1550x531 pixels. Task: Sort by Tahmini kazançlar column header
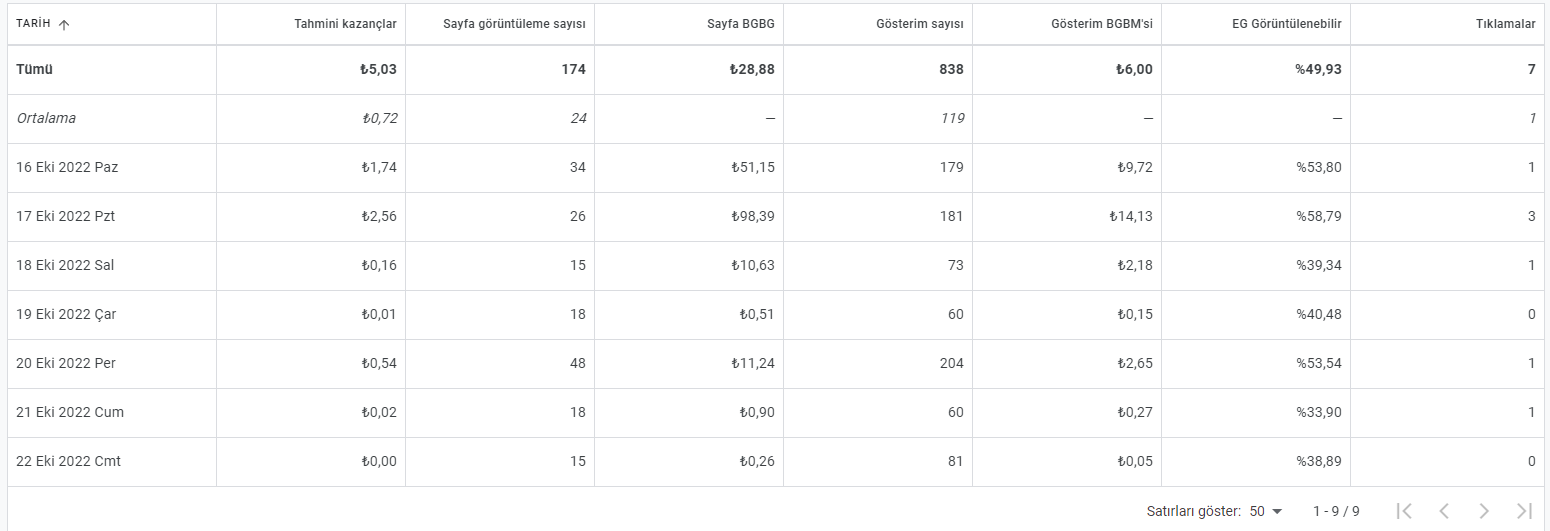345,24
